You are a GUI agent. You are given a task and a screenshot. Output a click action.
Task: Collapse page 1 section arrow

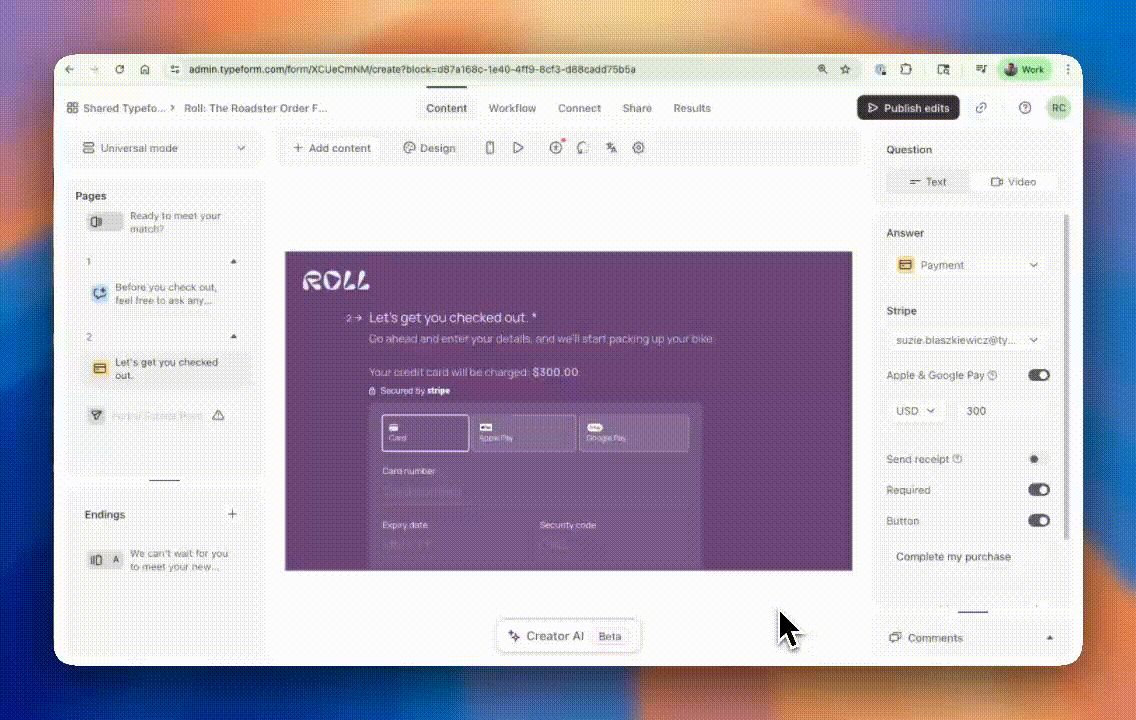(x=233, y=261)
